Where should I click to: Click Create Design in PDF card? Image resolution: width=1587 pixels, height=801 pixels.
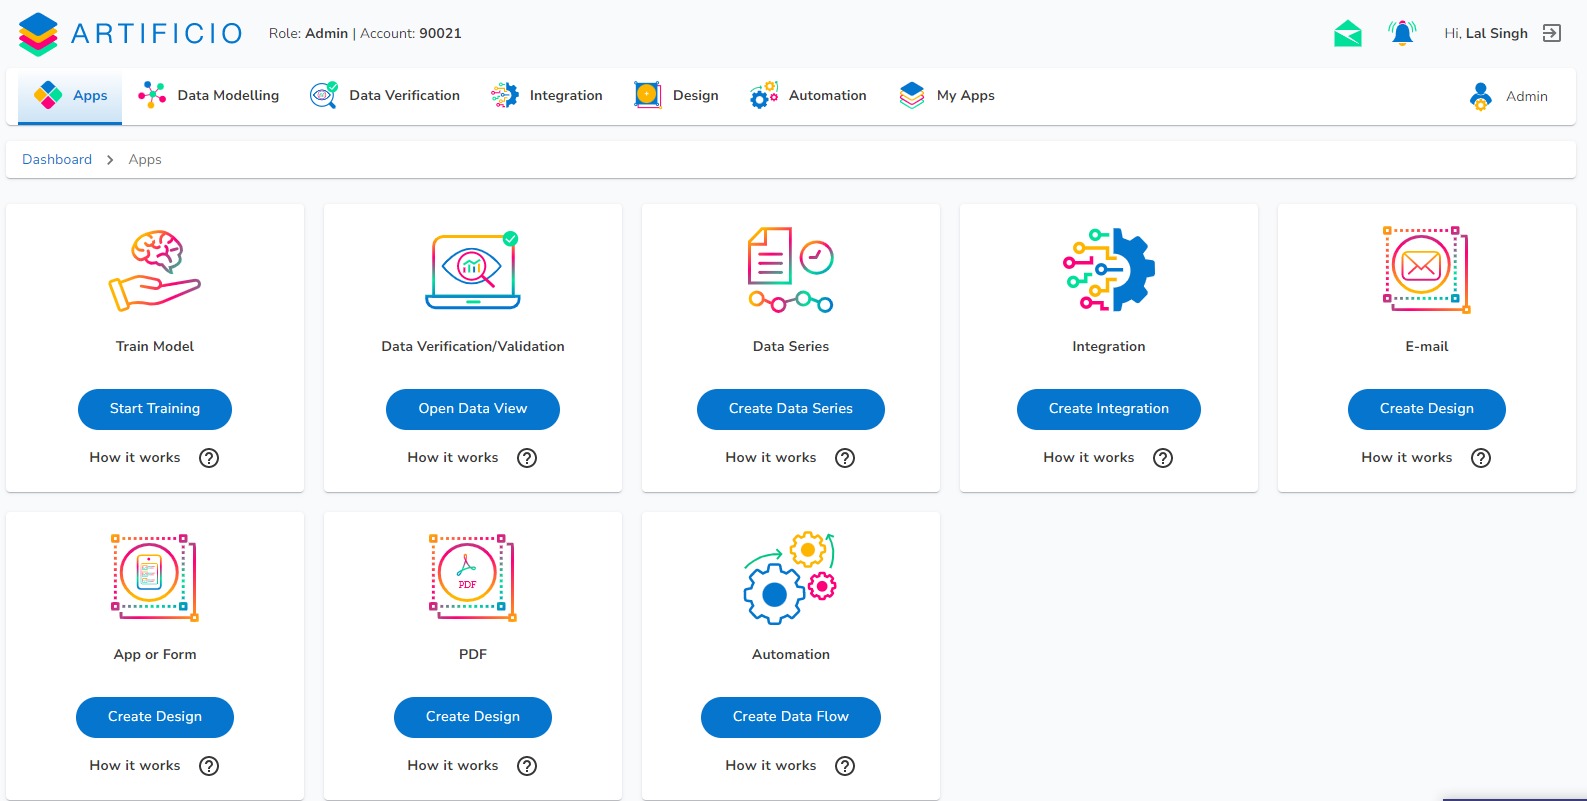click(473, 717)
